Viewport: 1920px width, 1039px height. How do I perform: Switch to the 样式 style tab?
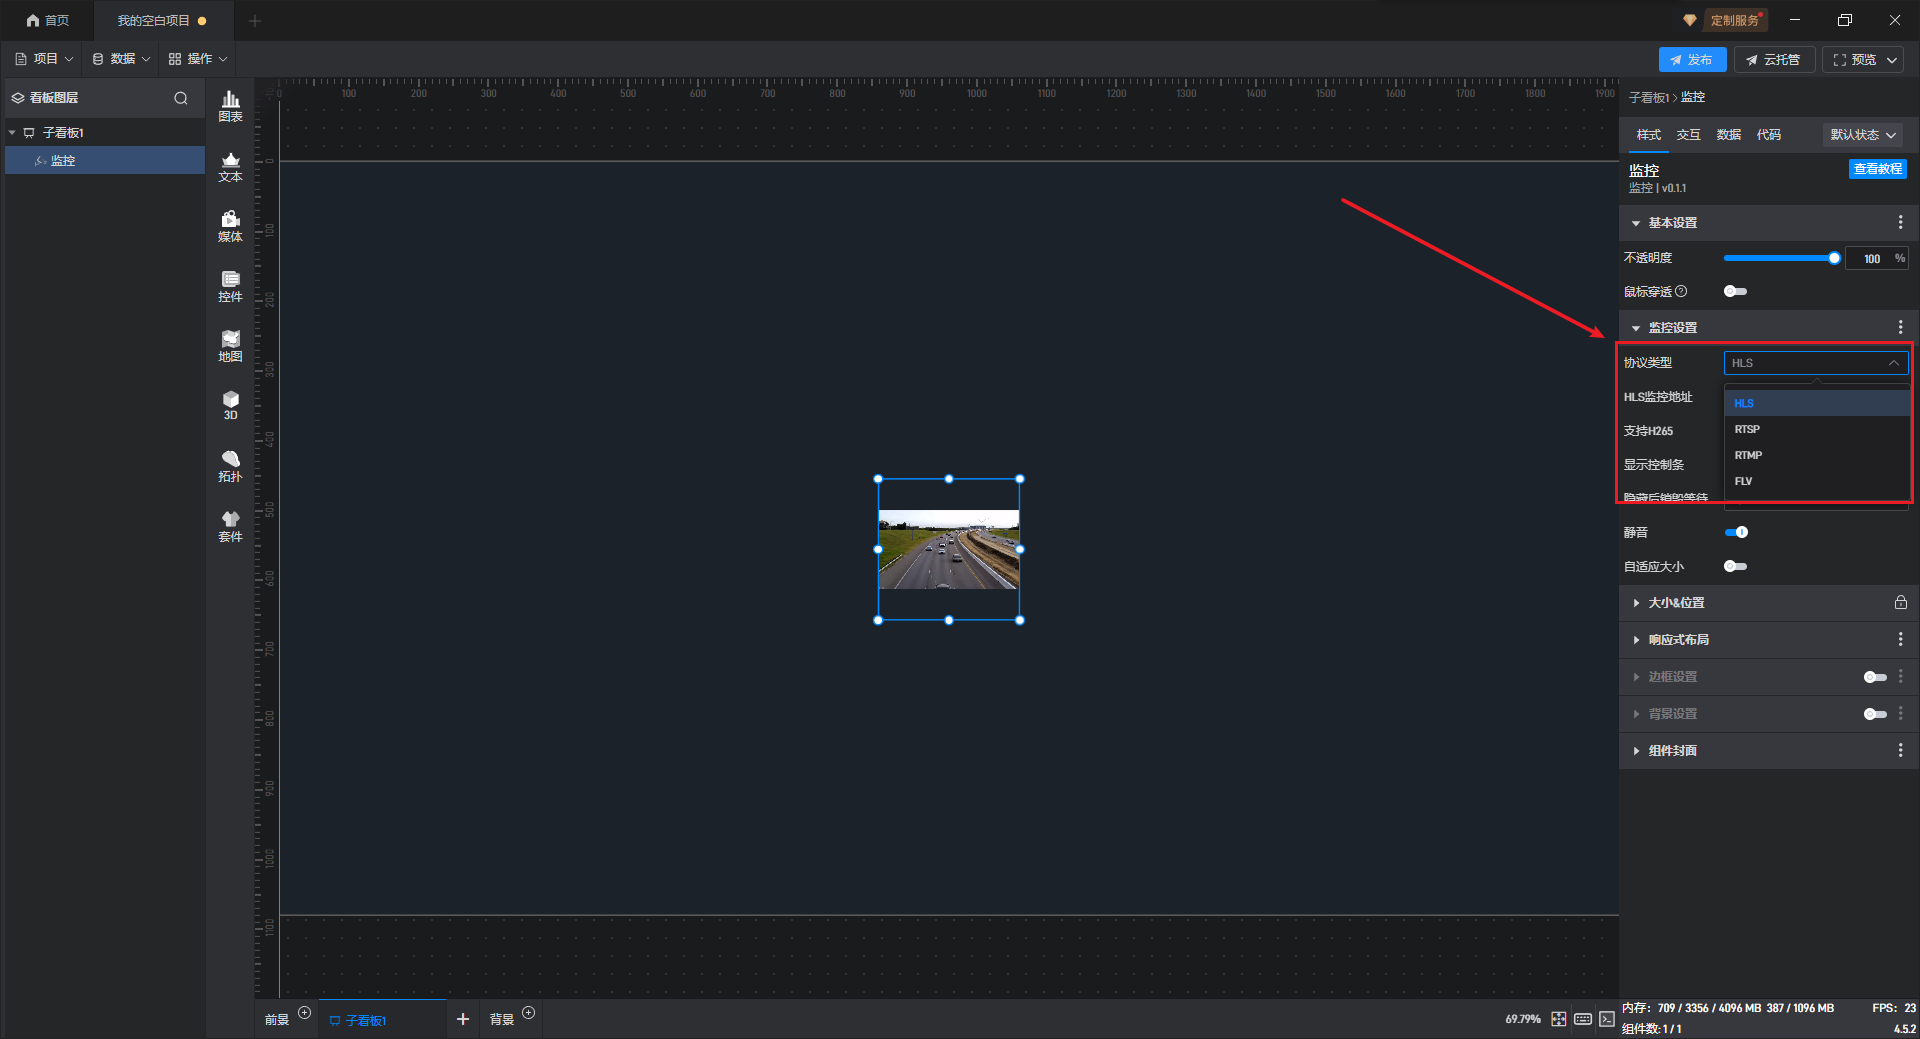click(x=1648, y=135)
